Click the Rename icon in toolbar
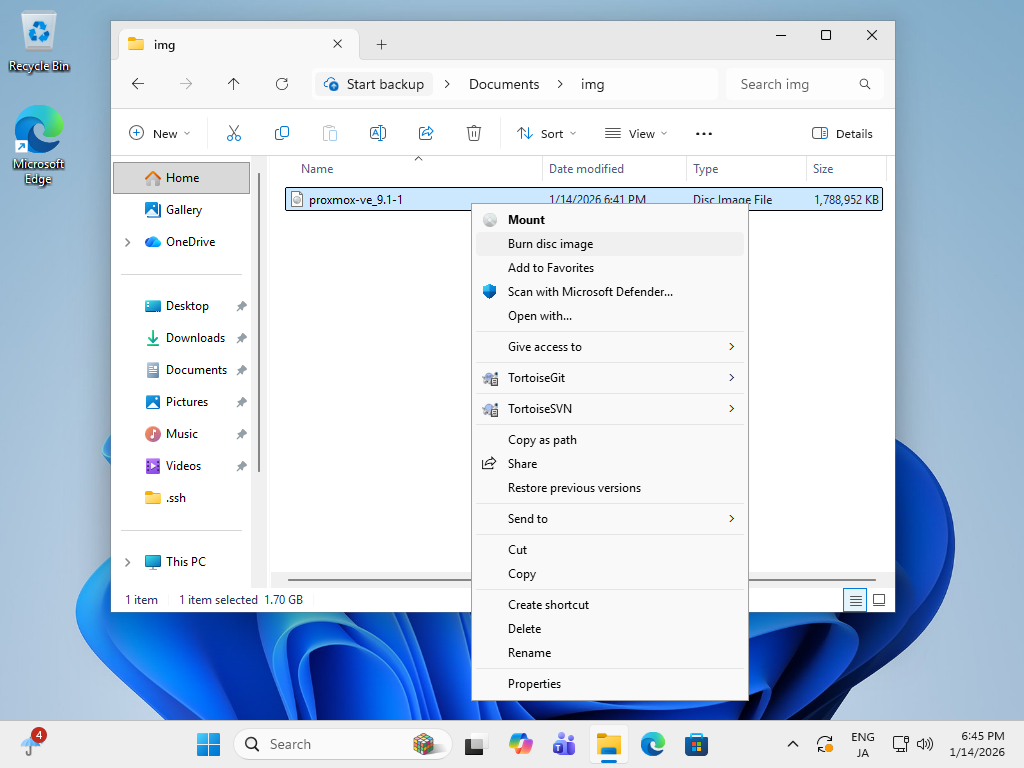 [x=378, y=133]
